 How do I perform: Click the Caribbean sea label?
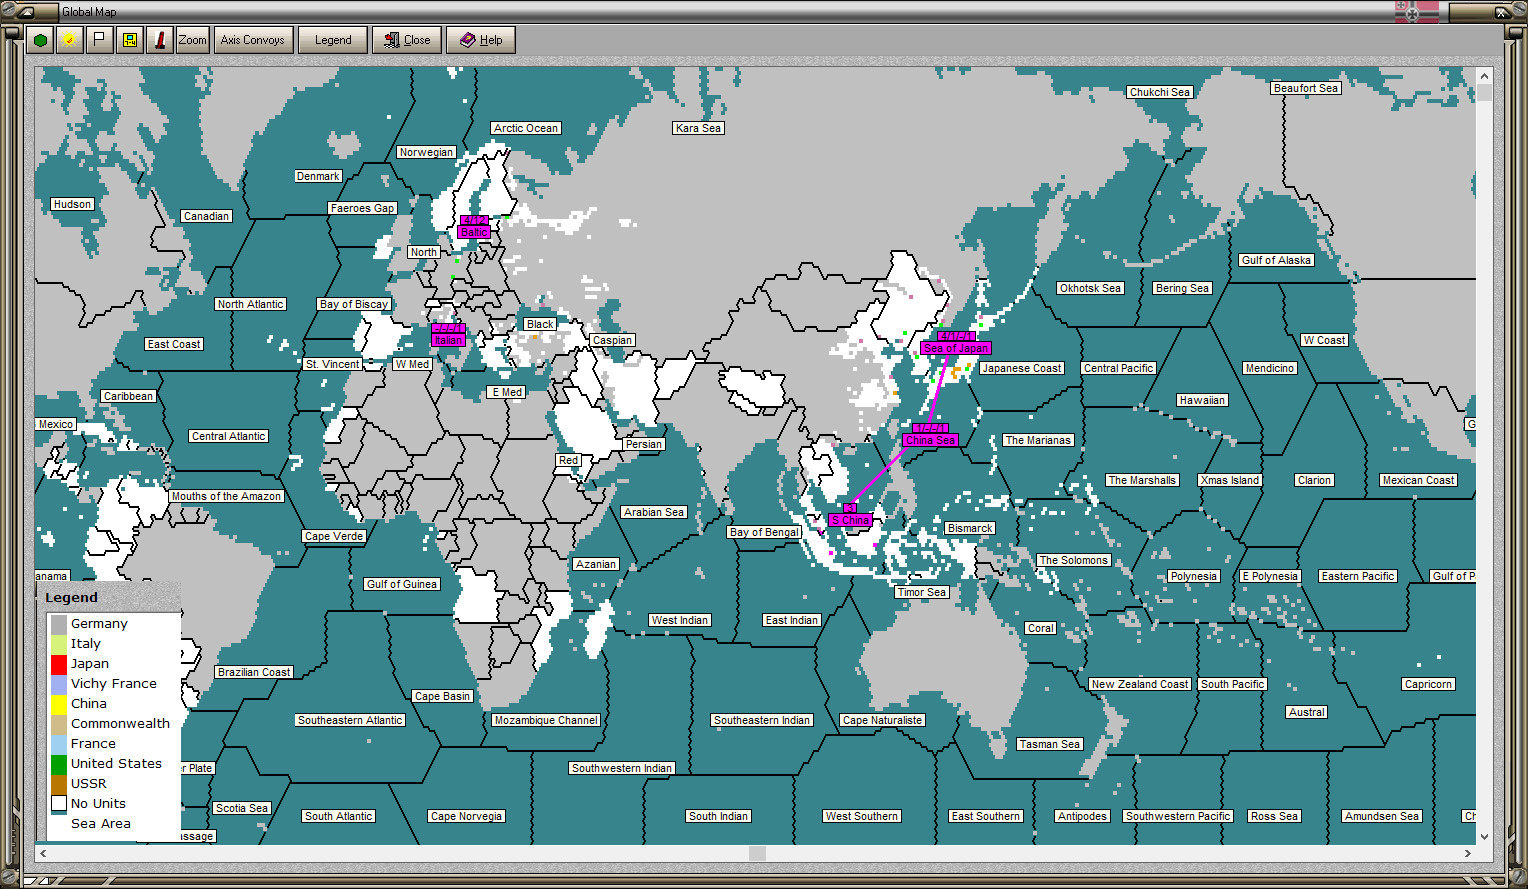click(129, 396)
